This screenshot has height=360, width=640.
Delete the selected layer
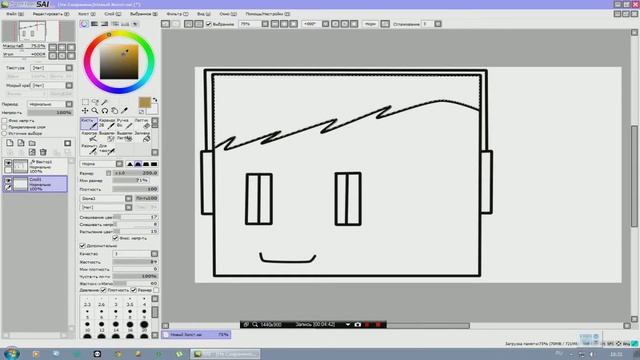pyautogui.click(x=43, y=152)
